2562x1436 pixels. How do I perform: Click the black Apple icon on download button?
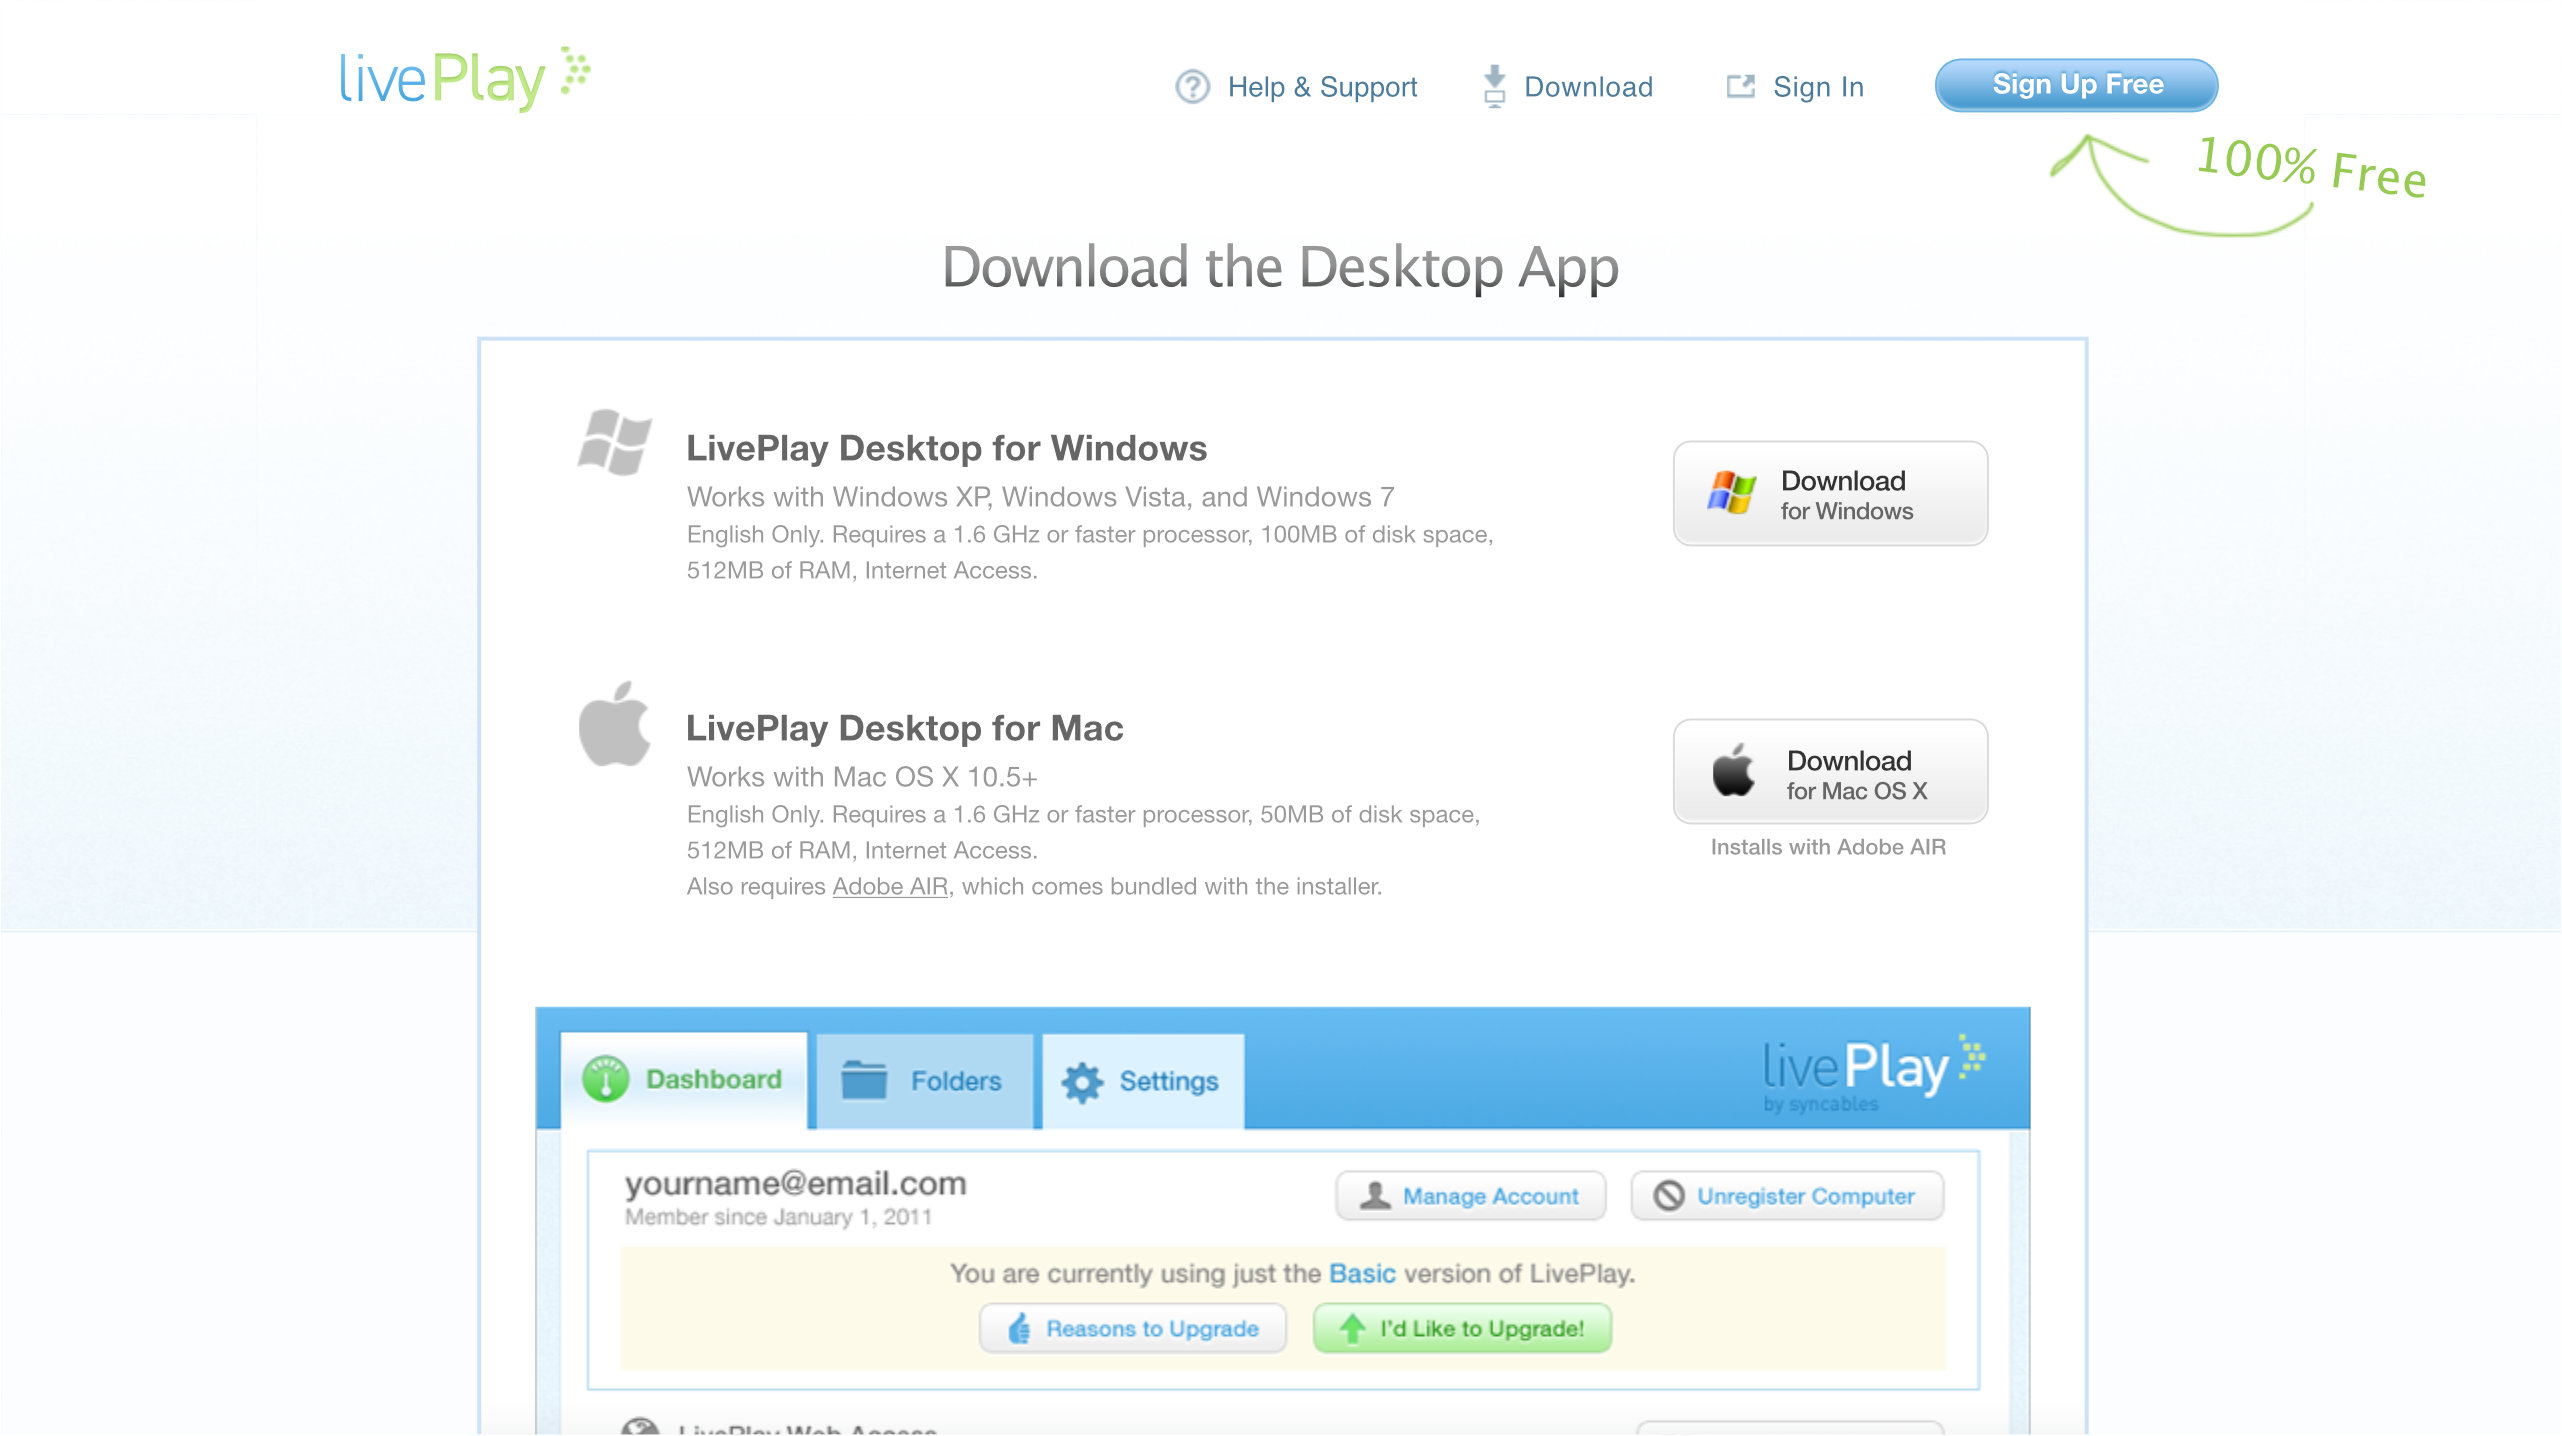point(1733,771)
